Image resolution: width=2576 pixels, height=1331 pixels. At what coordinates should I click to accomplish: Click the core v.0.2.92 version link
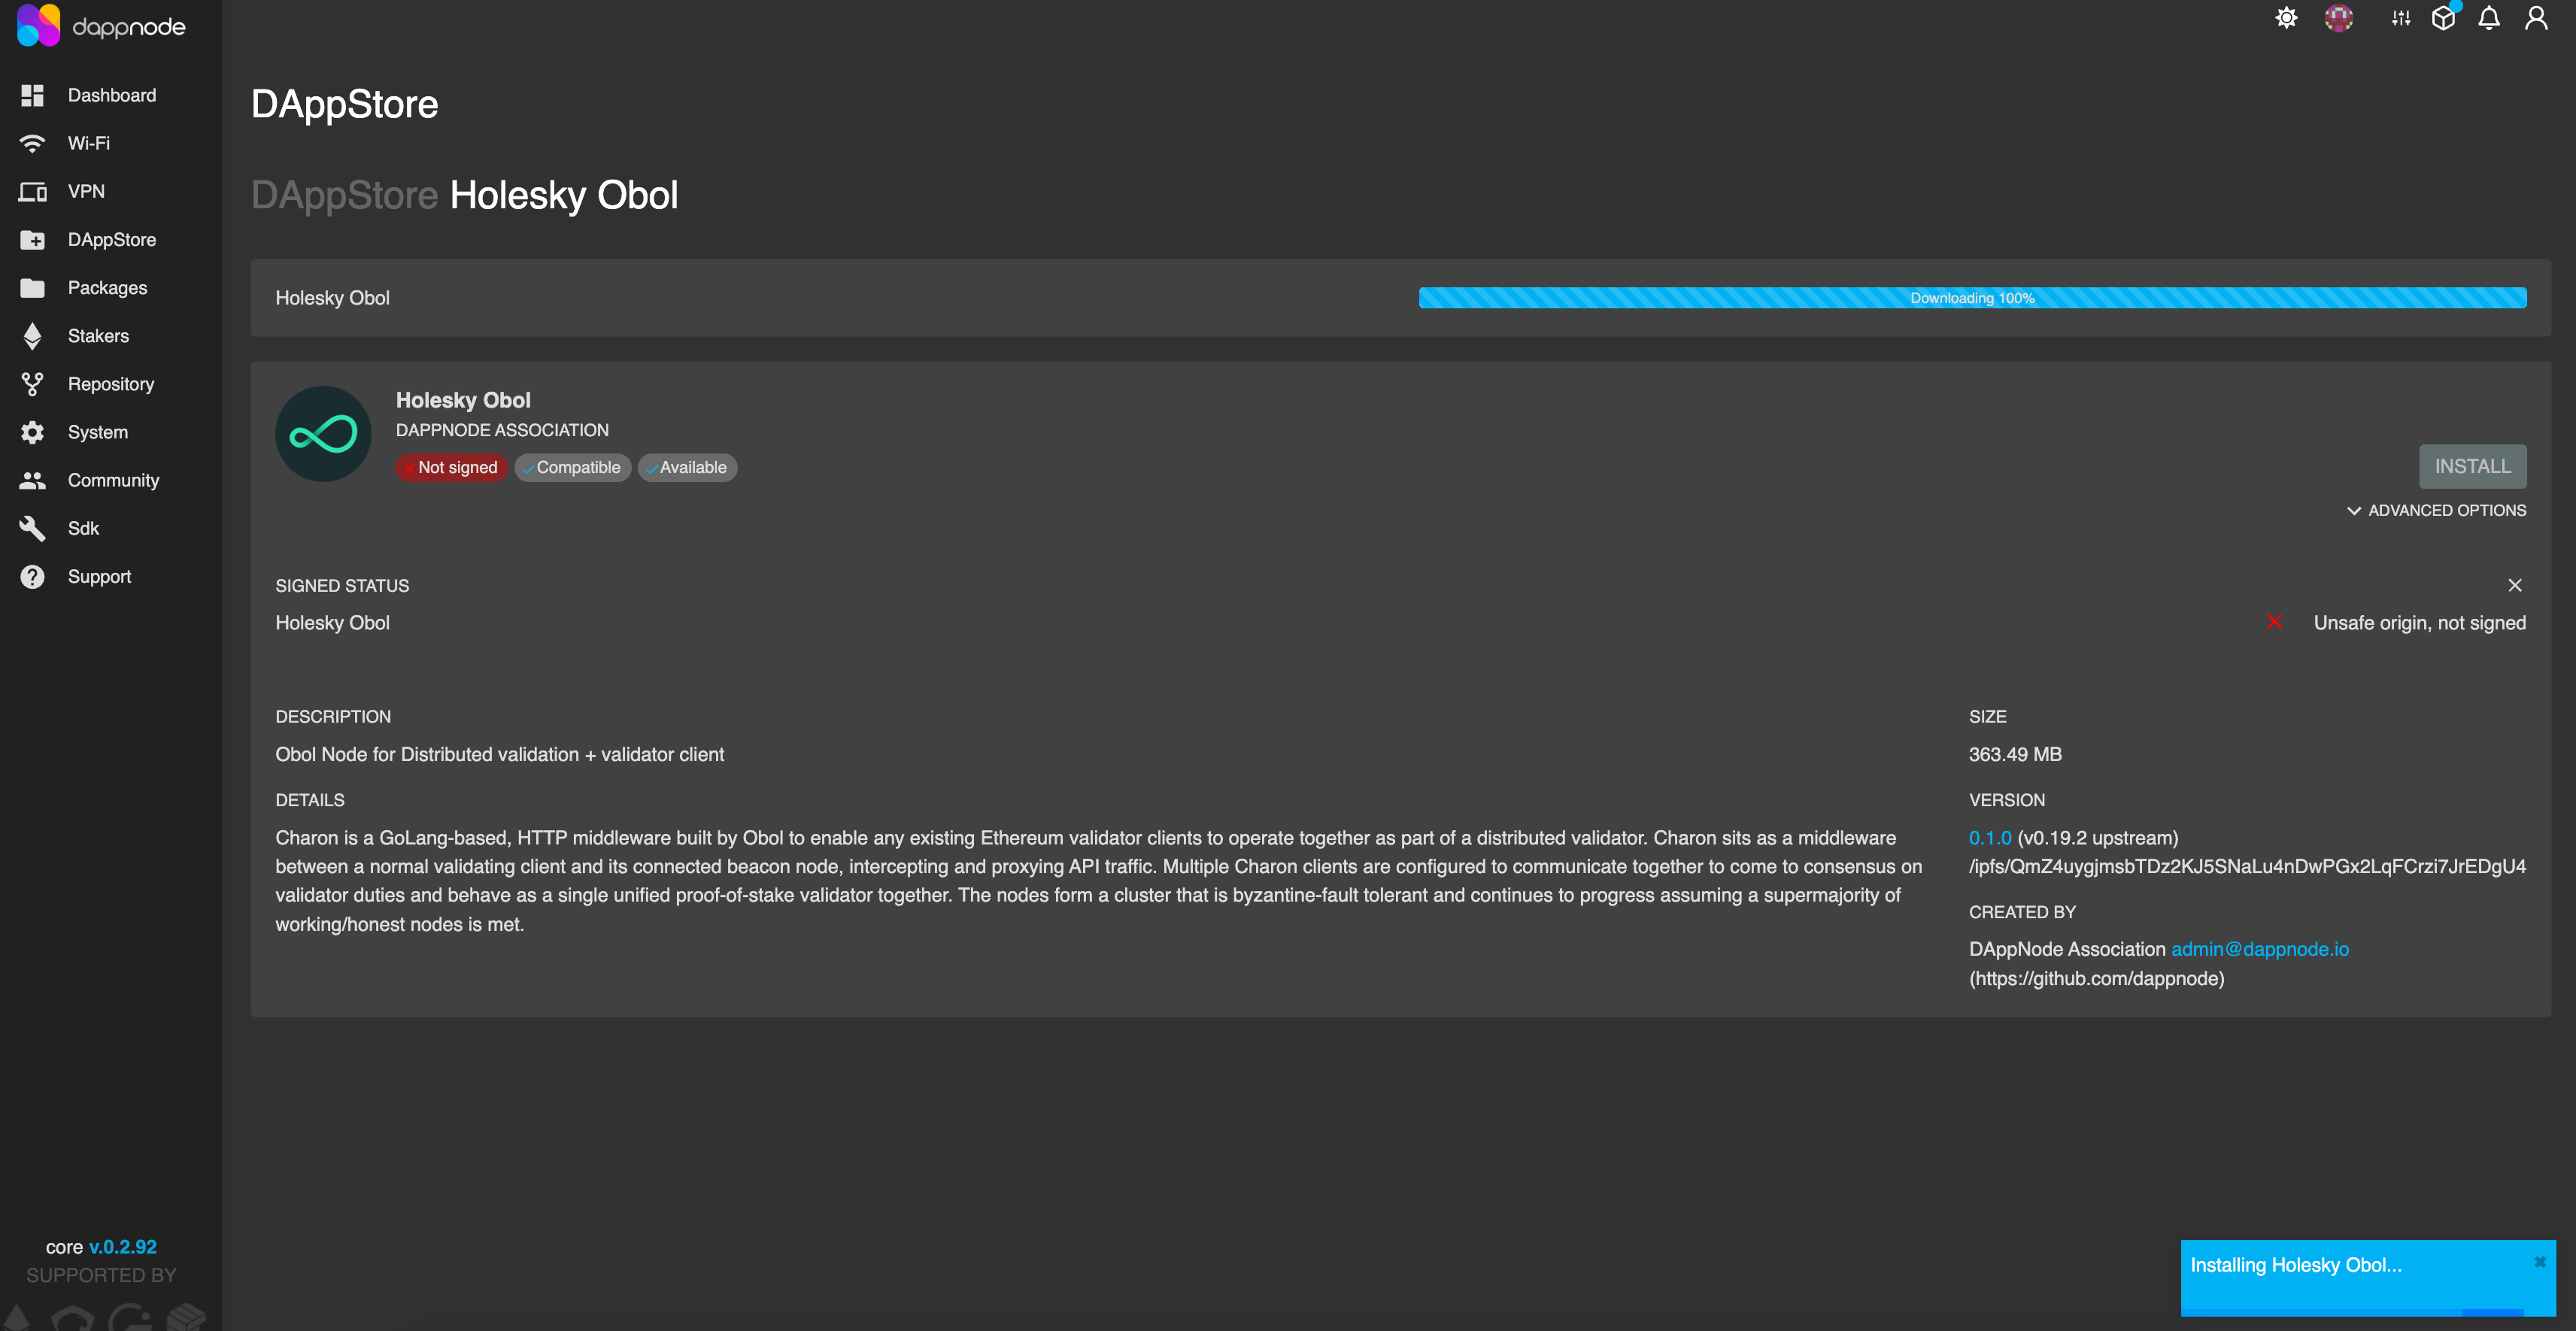pyautogui.click(x=122, y=1246)
